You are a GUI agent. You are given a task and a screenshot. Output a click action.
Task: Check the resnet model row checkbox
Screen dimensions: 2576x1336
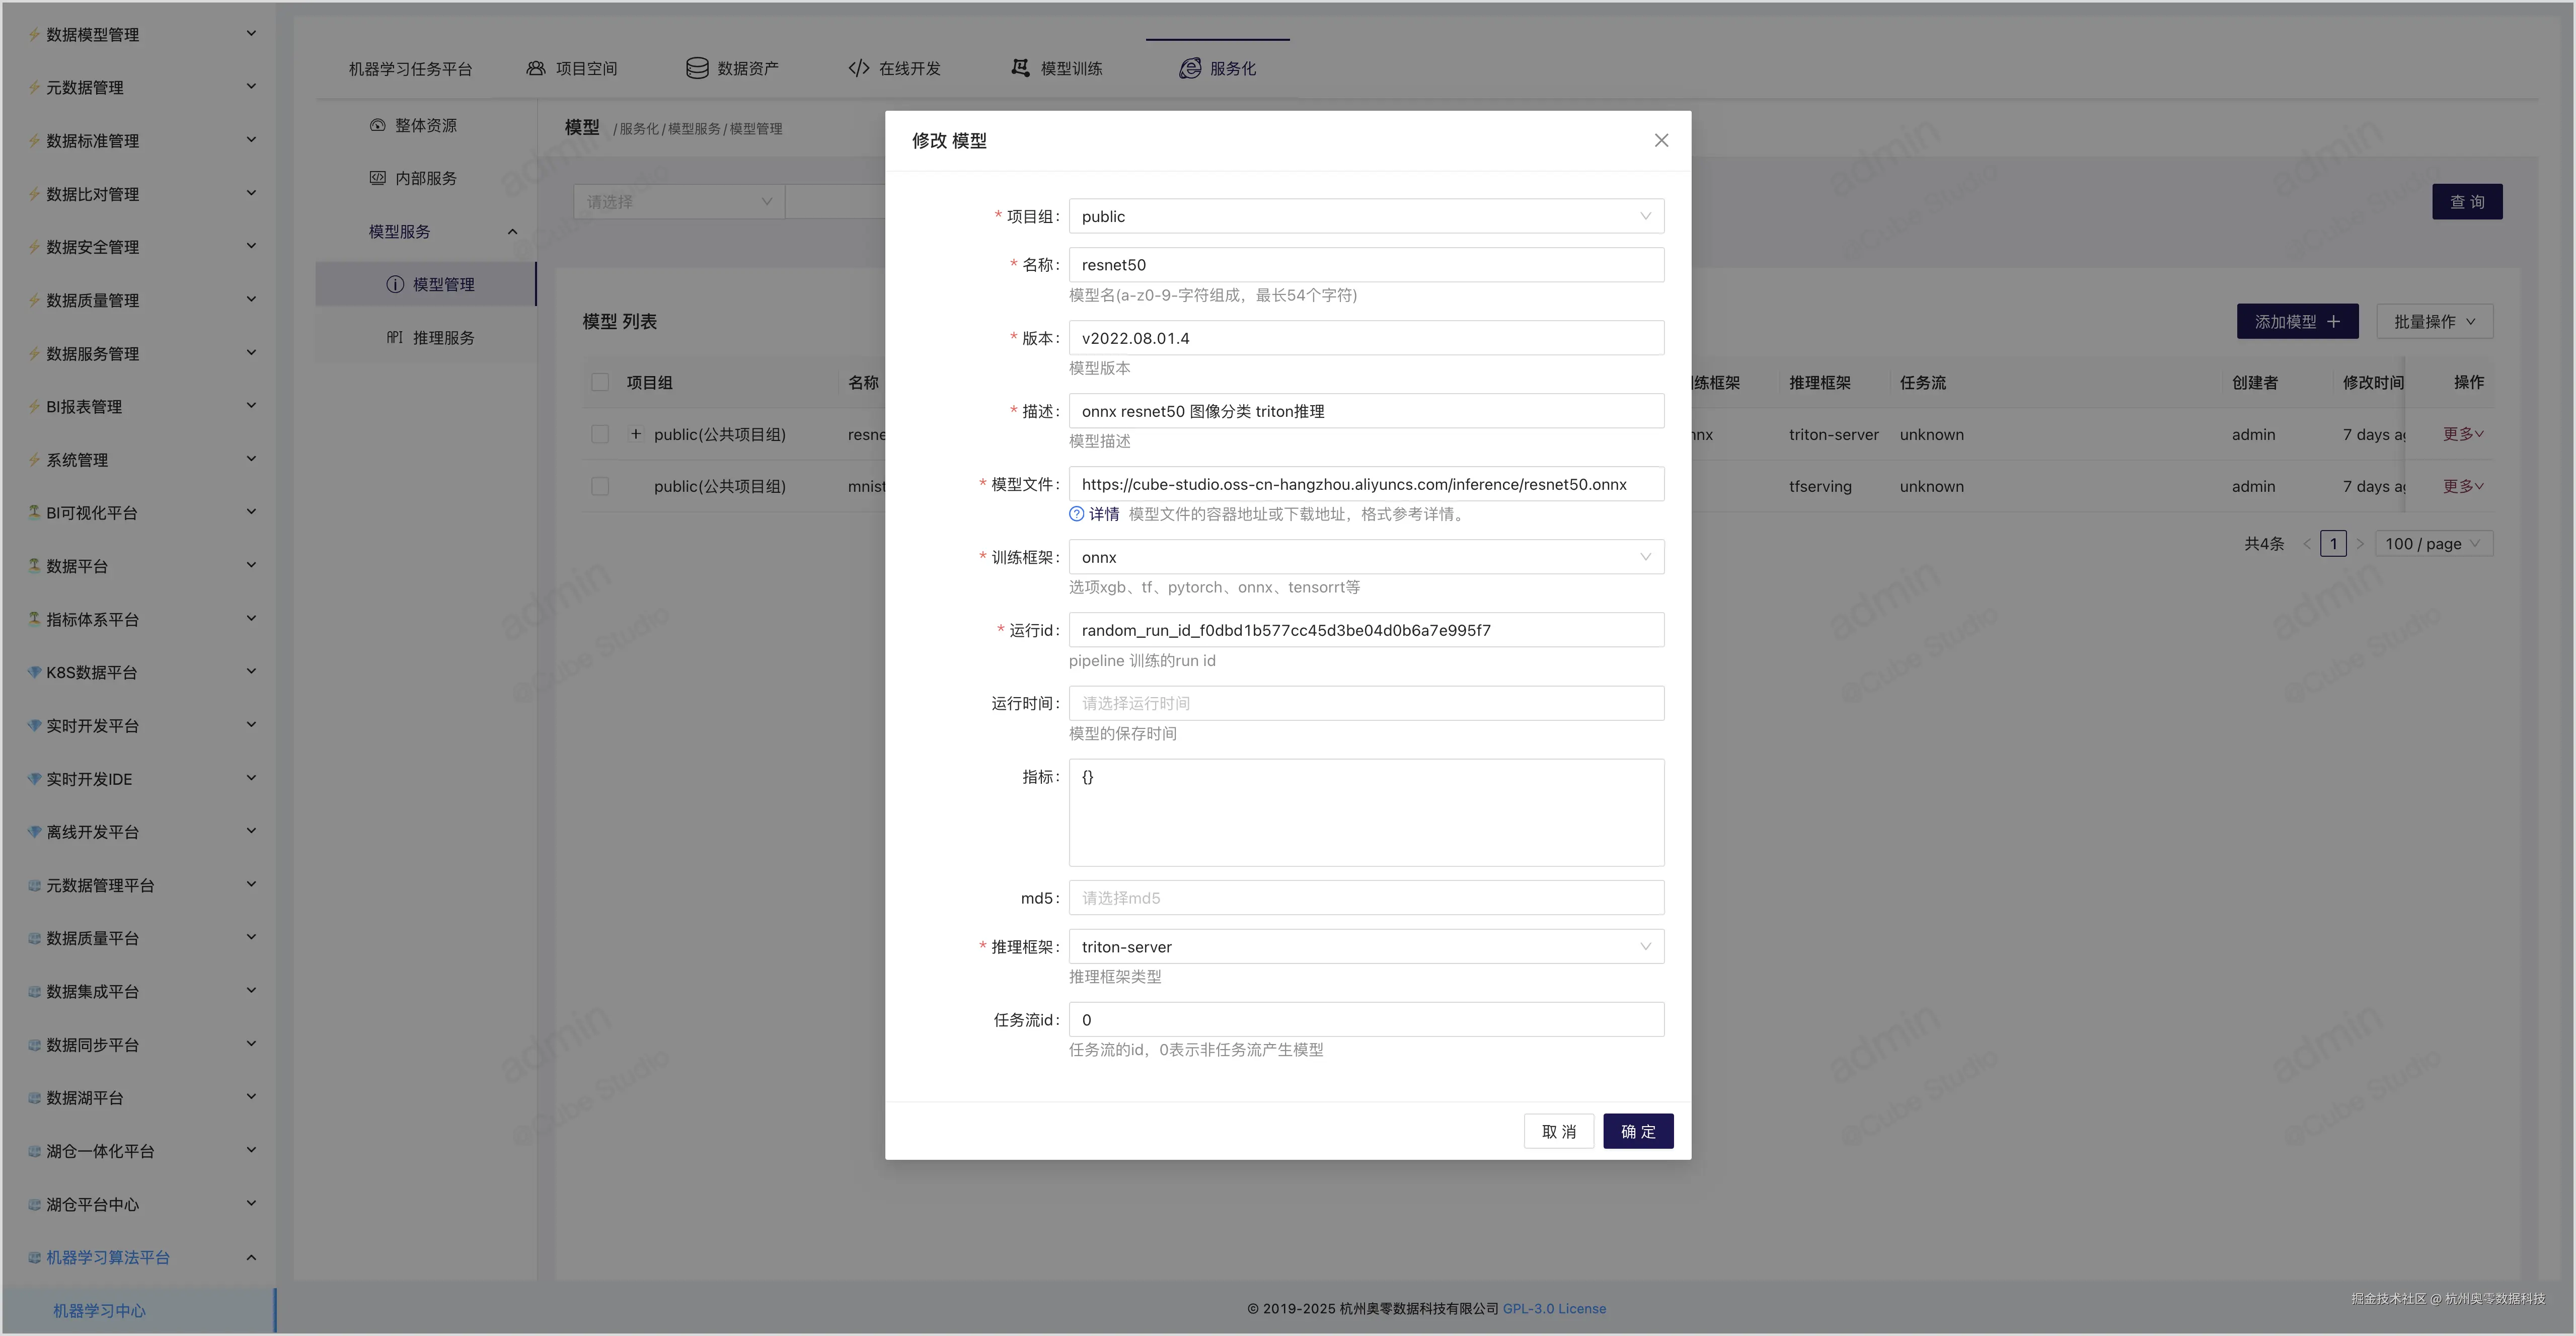[x=600, y=434]
